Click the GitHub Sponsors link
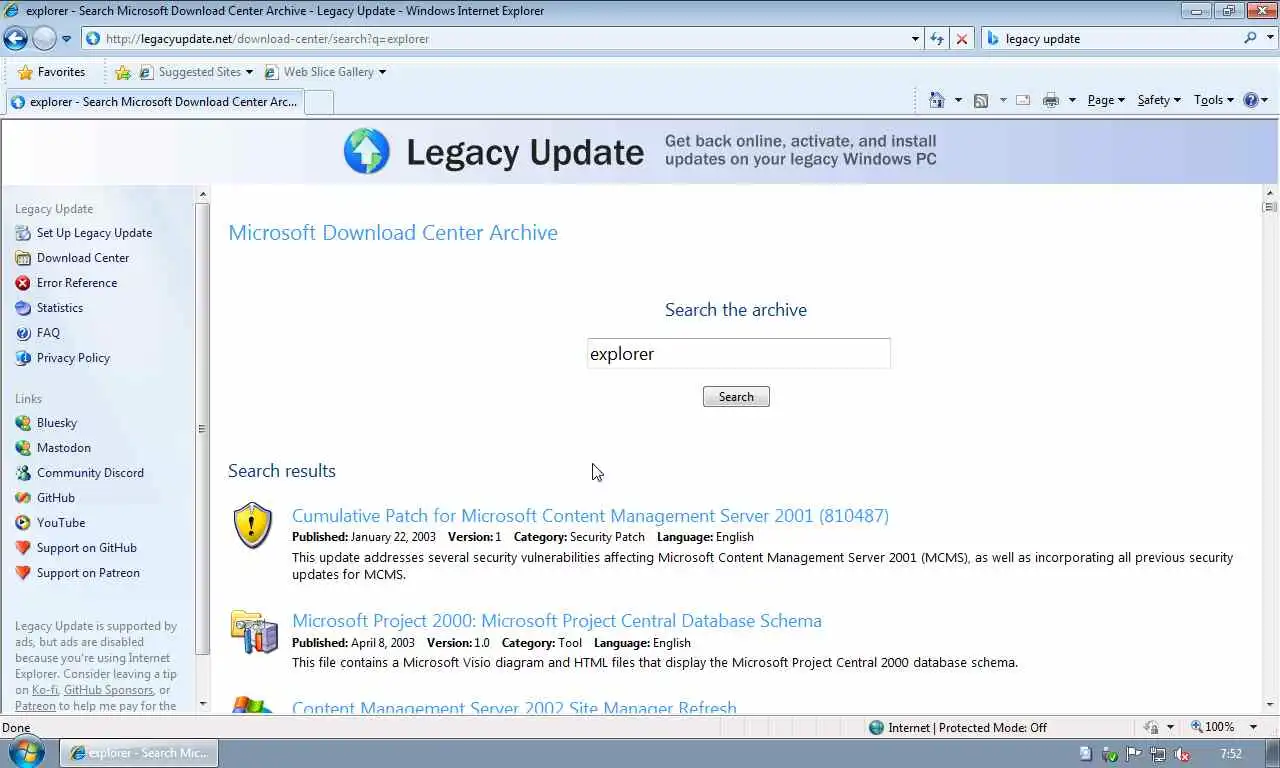 (x=108, y=690)
